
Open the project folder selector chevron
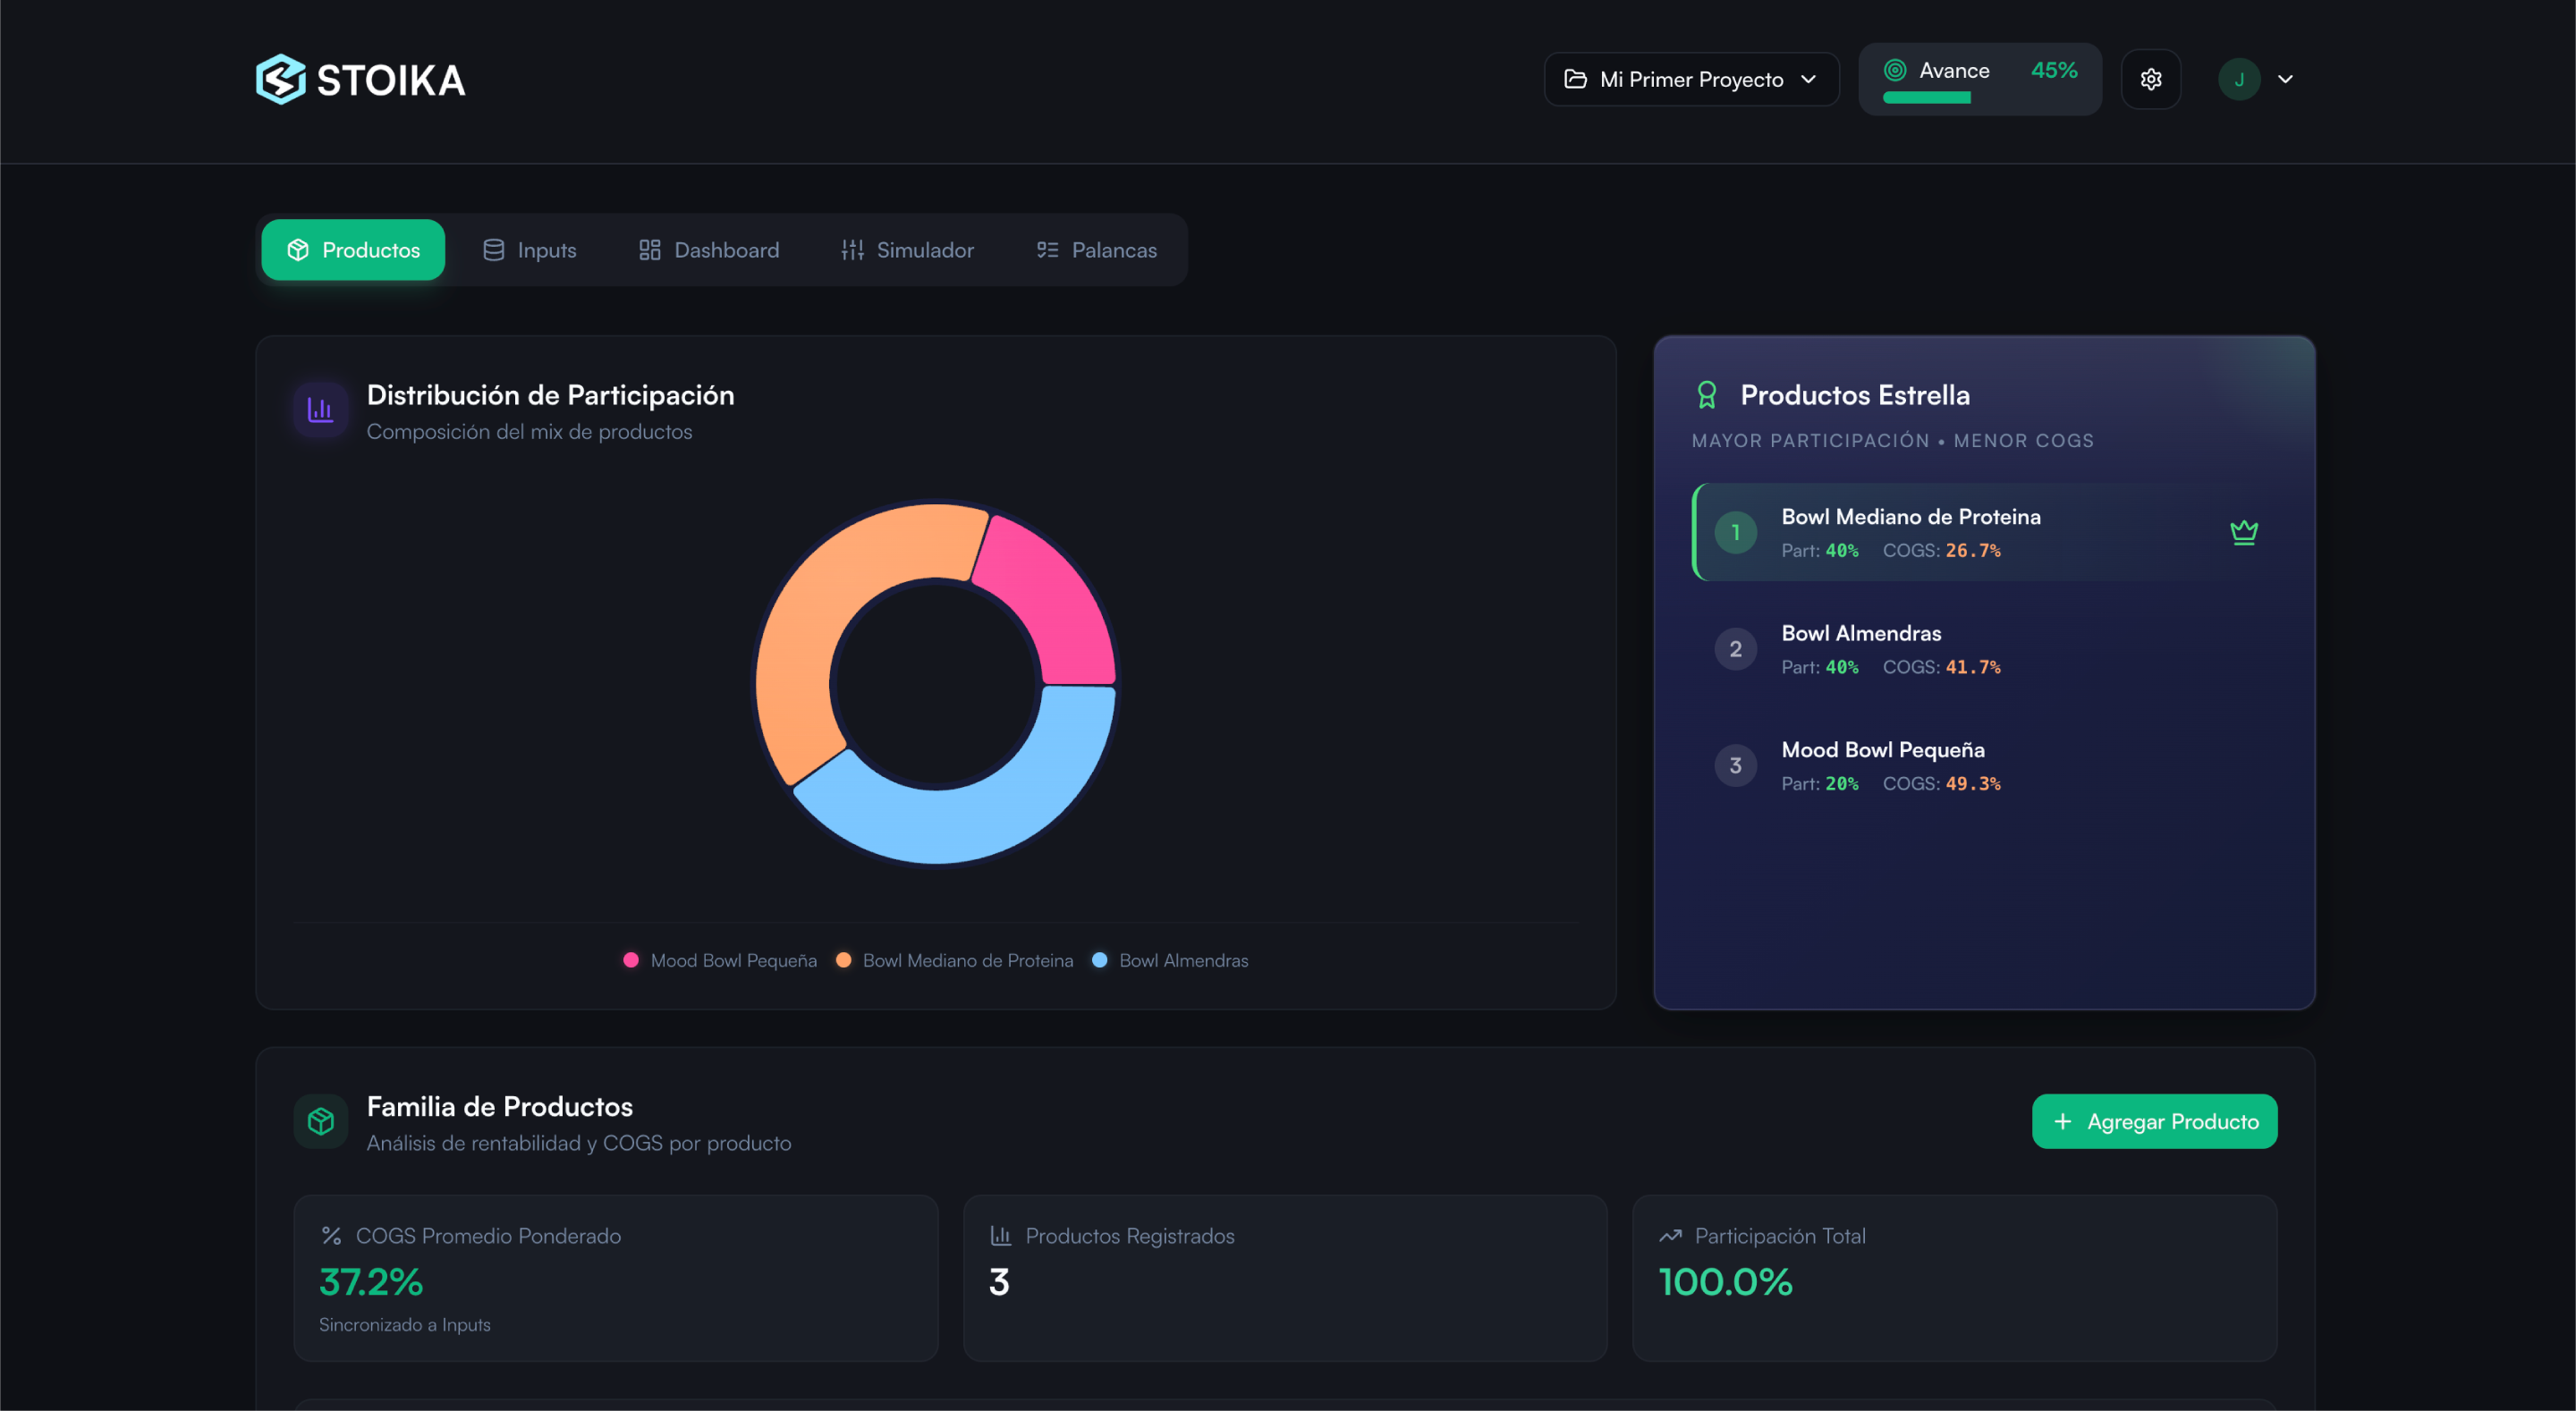pos(1809,79)
